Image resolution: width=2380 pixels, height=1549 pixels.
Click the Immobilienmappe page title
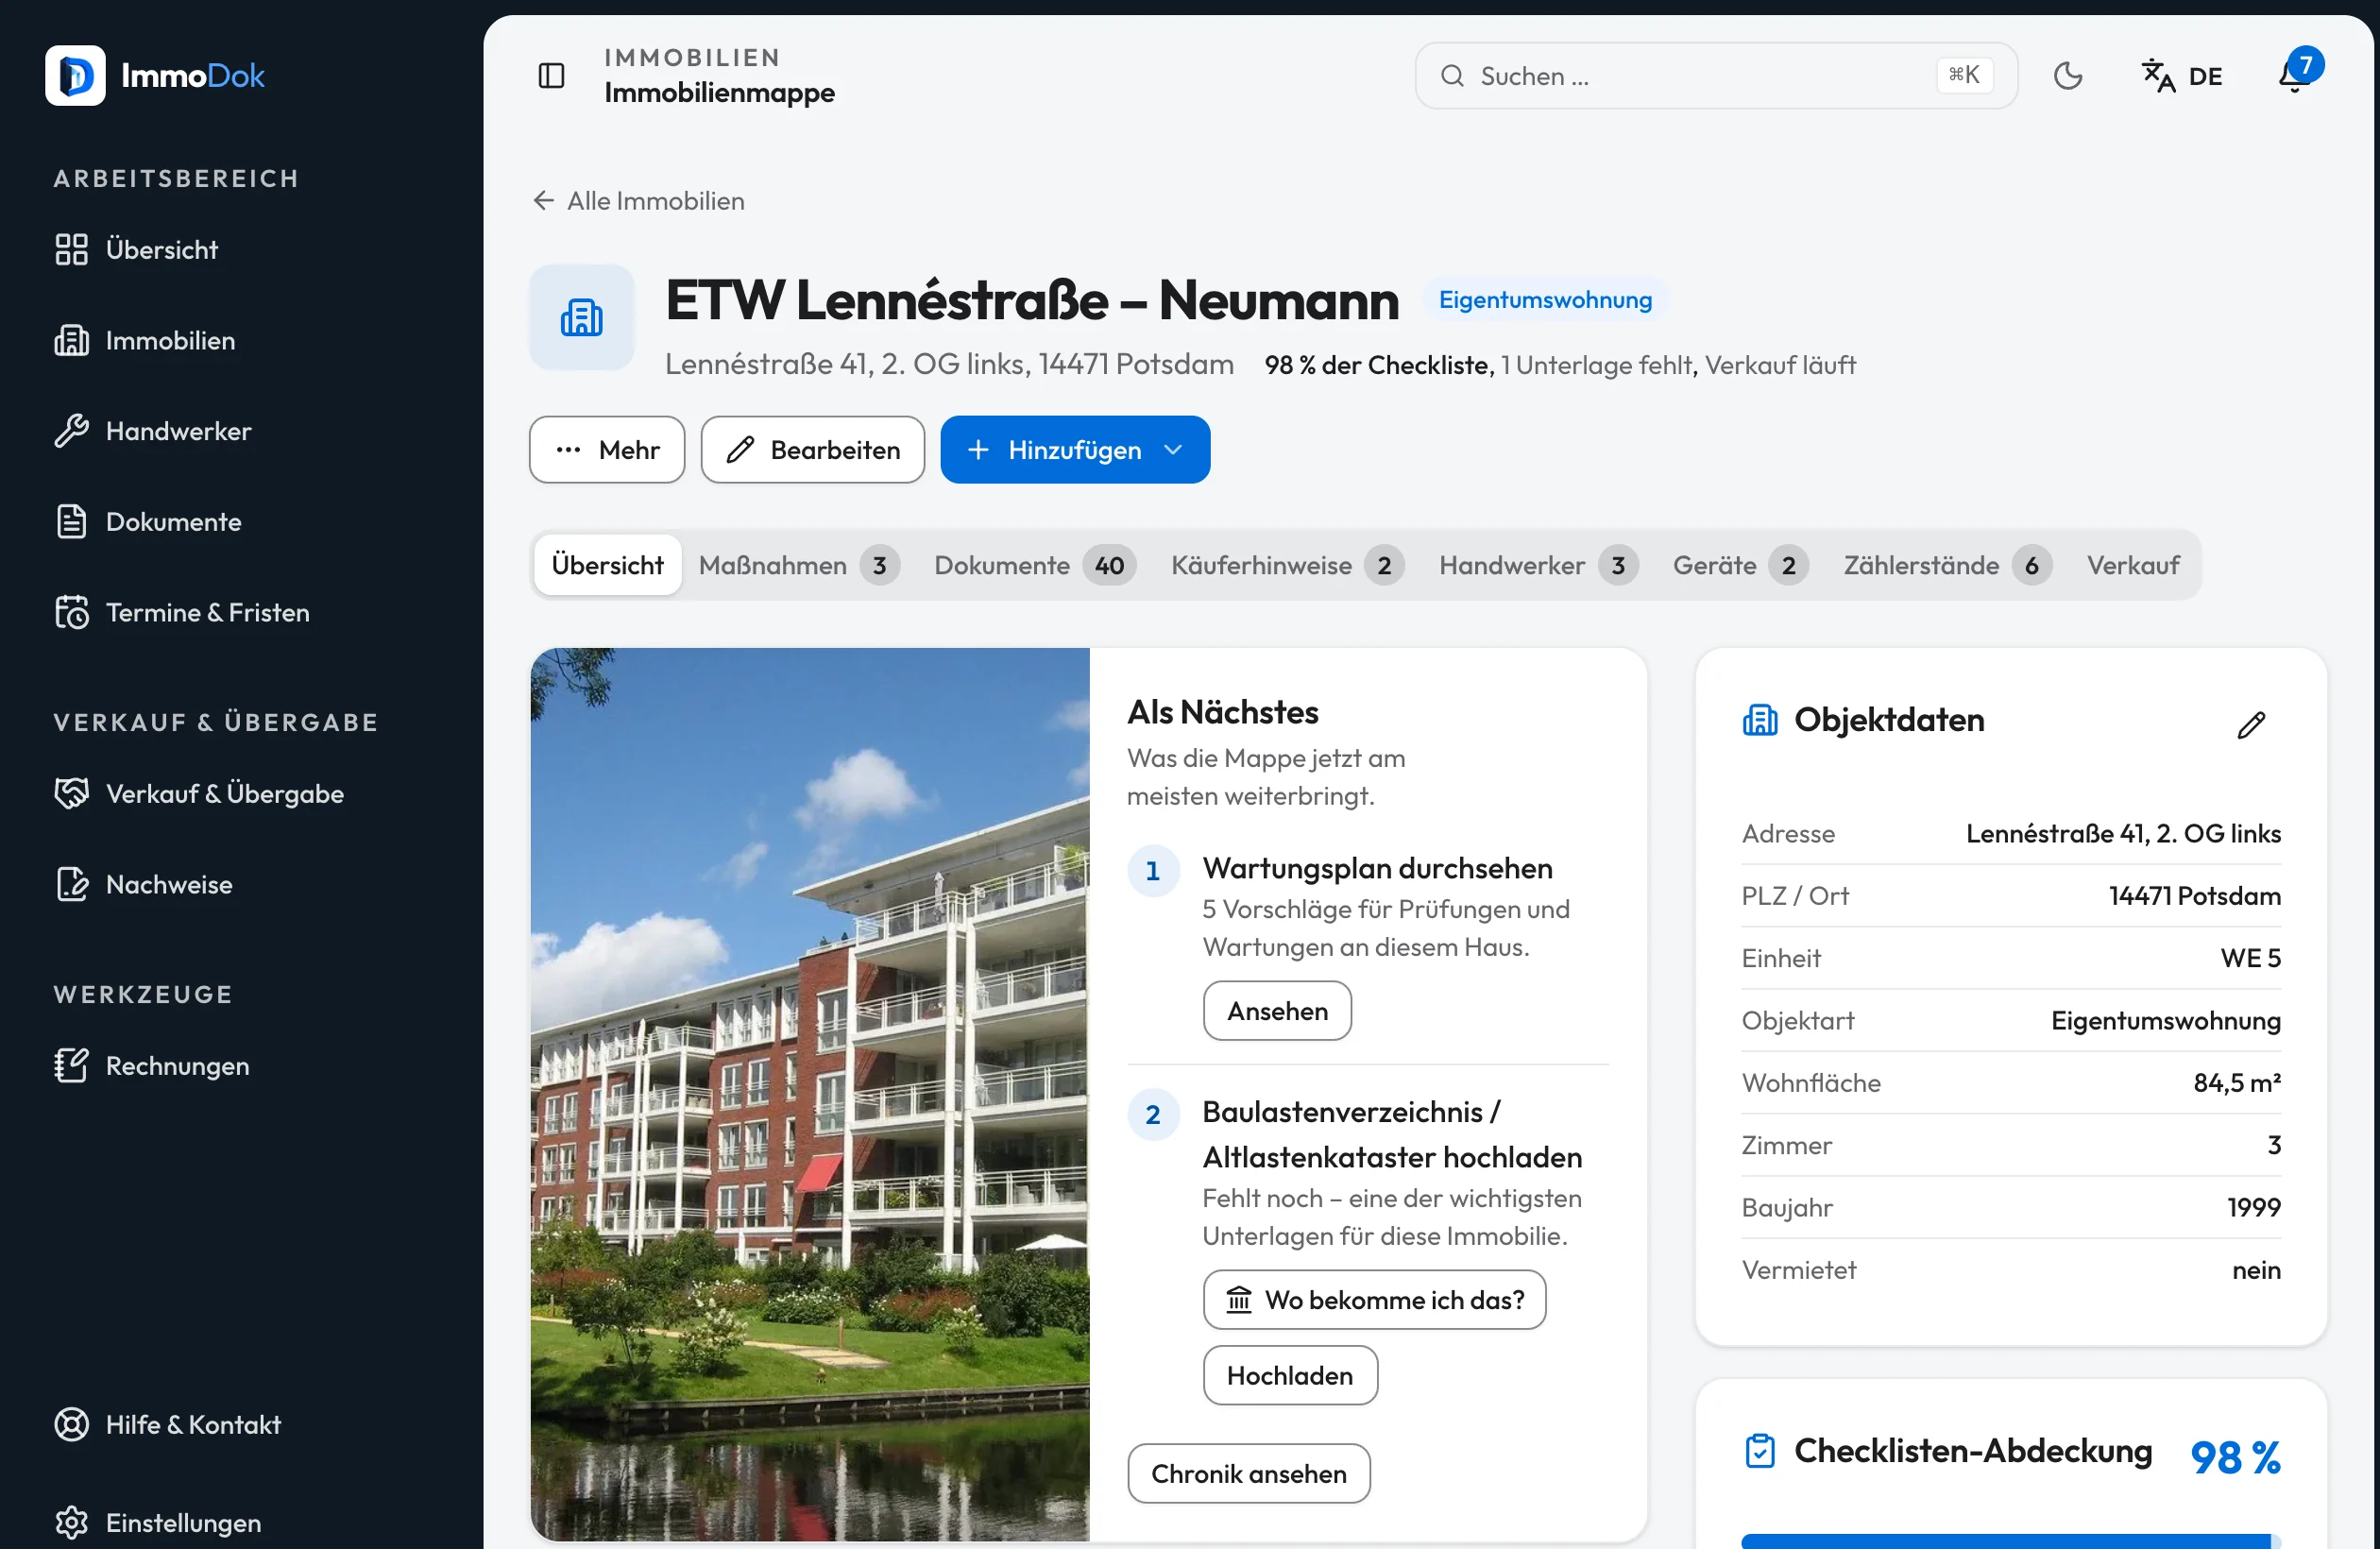pos(719,93)
